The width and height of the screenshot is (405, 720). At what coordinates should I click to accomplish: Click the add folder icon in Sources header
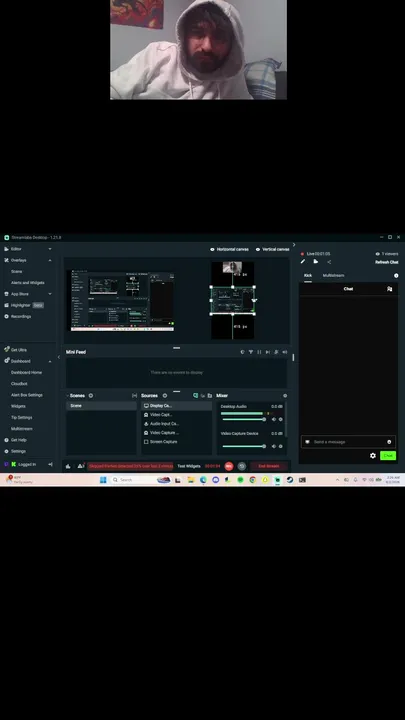coord(210,395)
